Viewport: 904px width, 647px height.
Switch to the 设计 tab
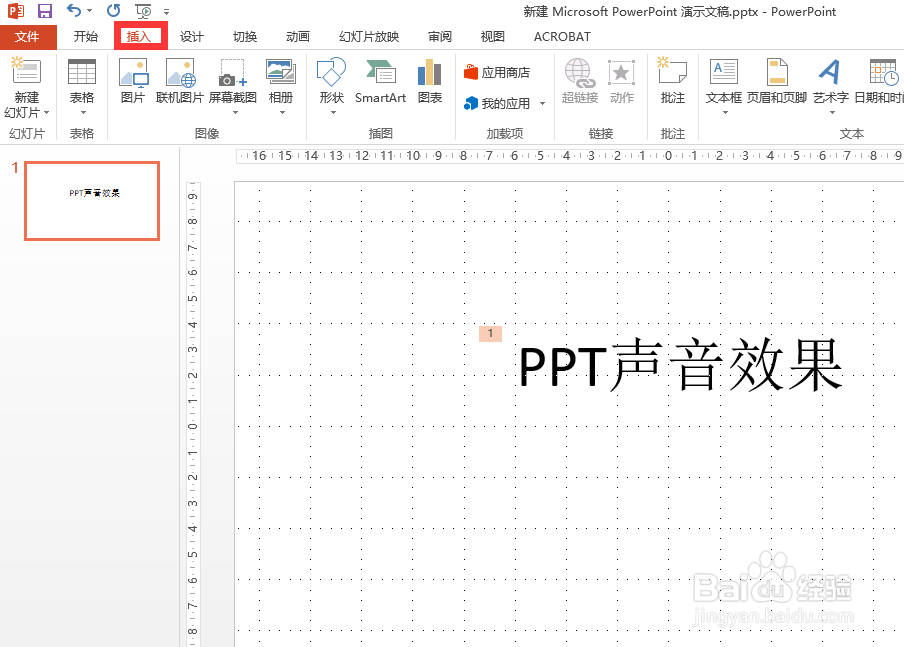point(191,36)
